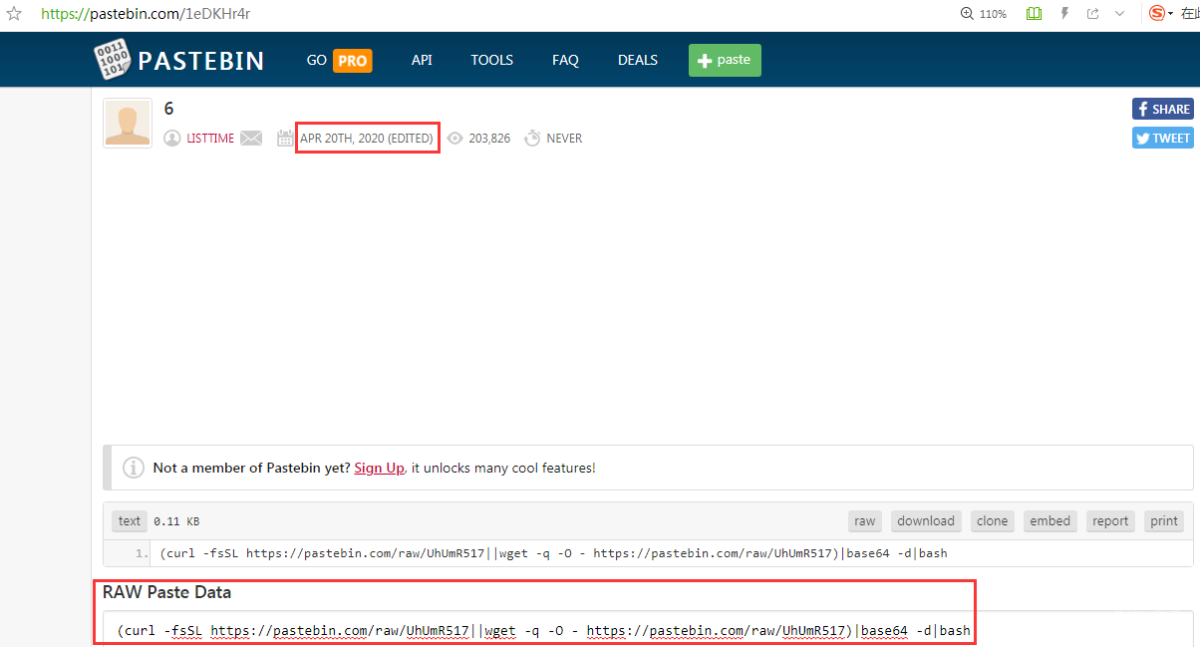The image size is (1200, 647).
Task: Click the text syntax label button
Action: [130, 521]
